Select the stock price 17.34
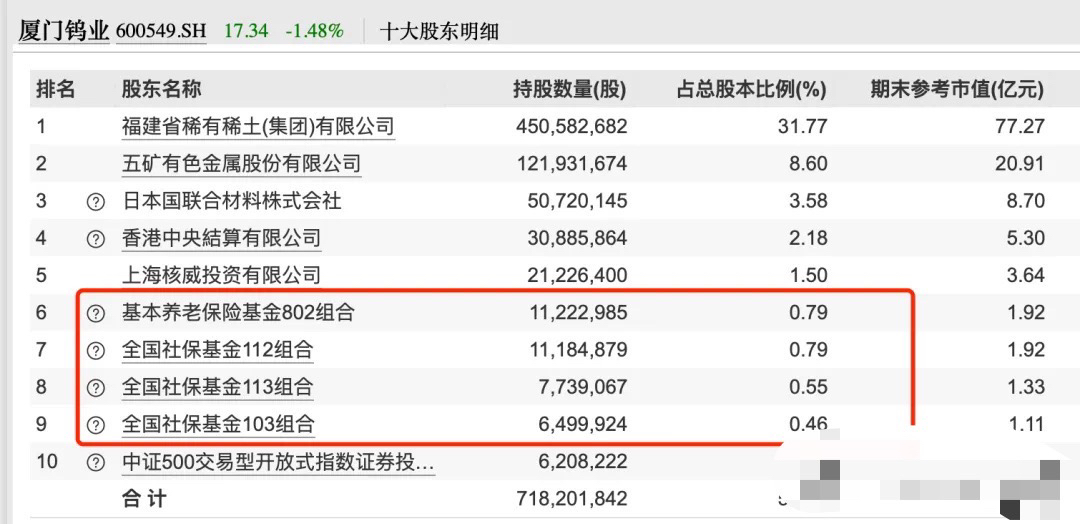The width and height of the screenshot is (1080, 524). click(x=247, y=32)
